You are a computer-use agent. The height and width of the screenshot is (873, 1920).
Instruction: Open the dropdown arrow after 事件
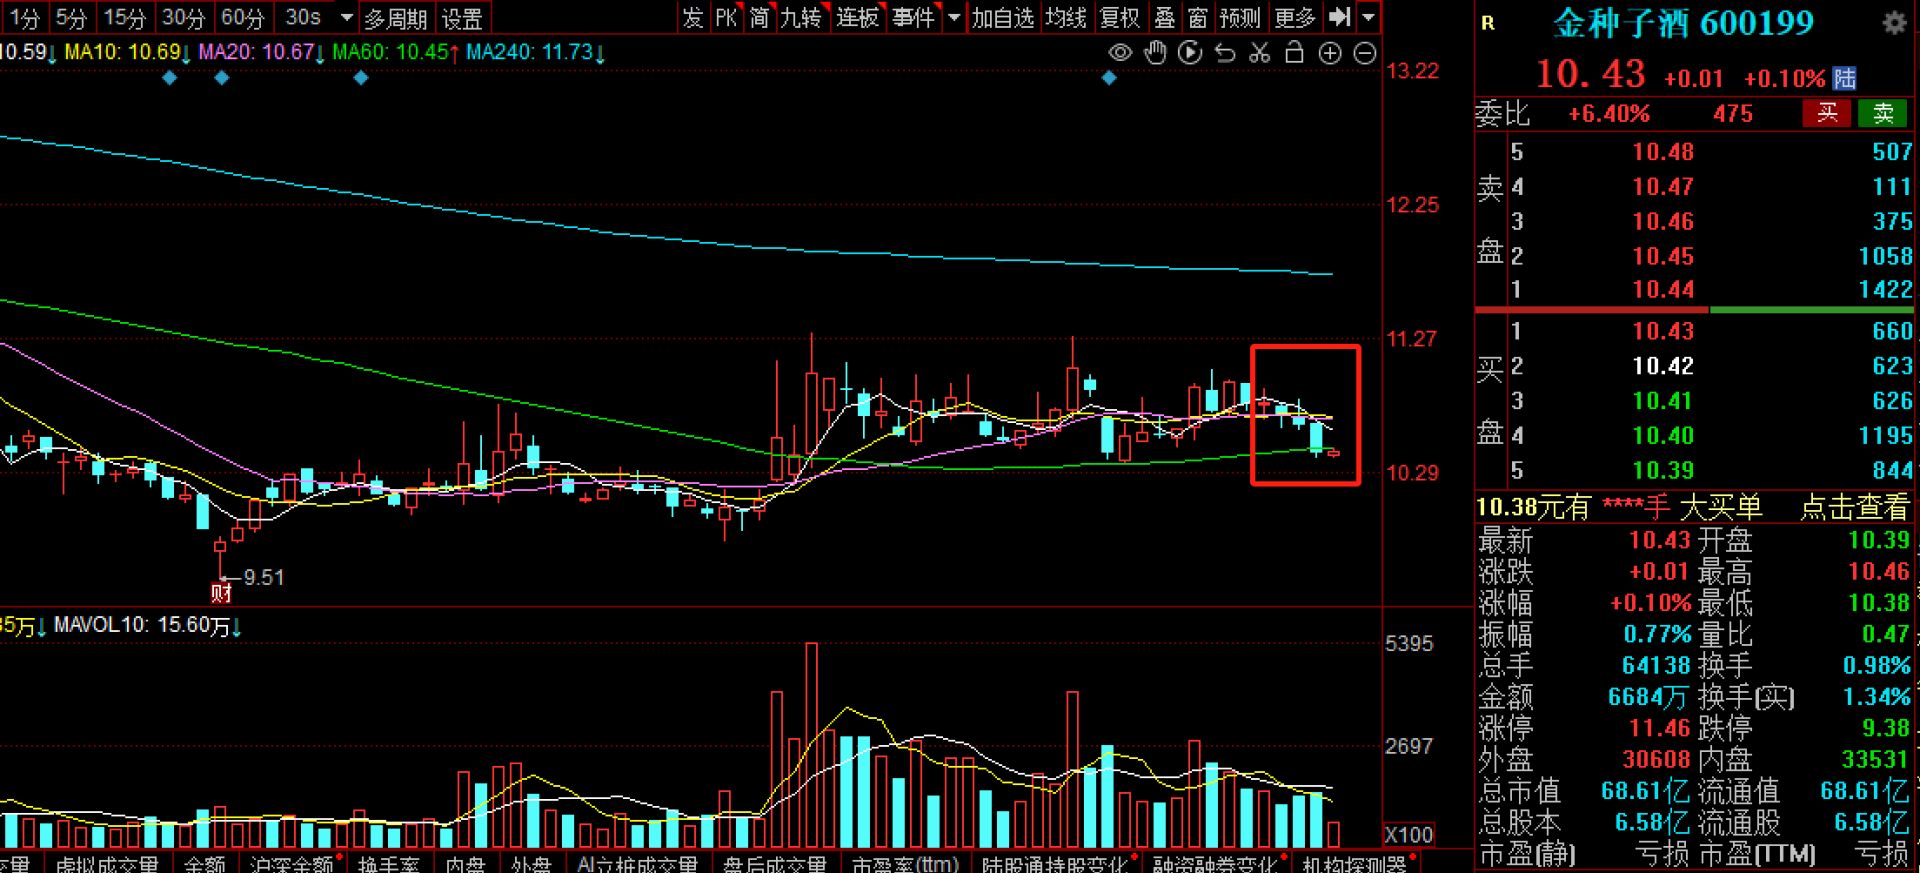point(954,18)
